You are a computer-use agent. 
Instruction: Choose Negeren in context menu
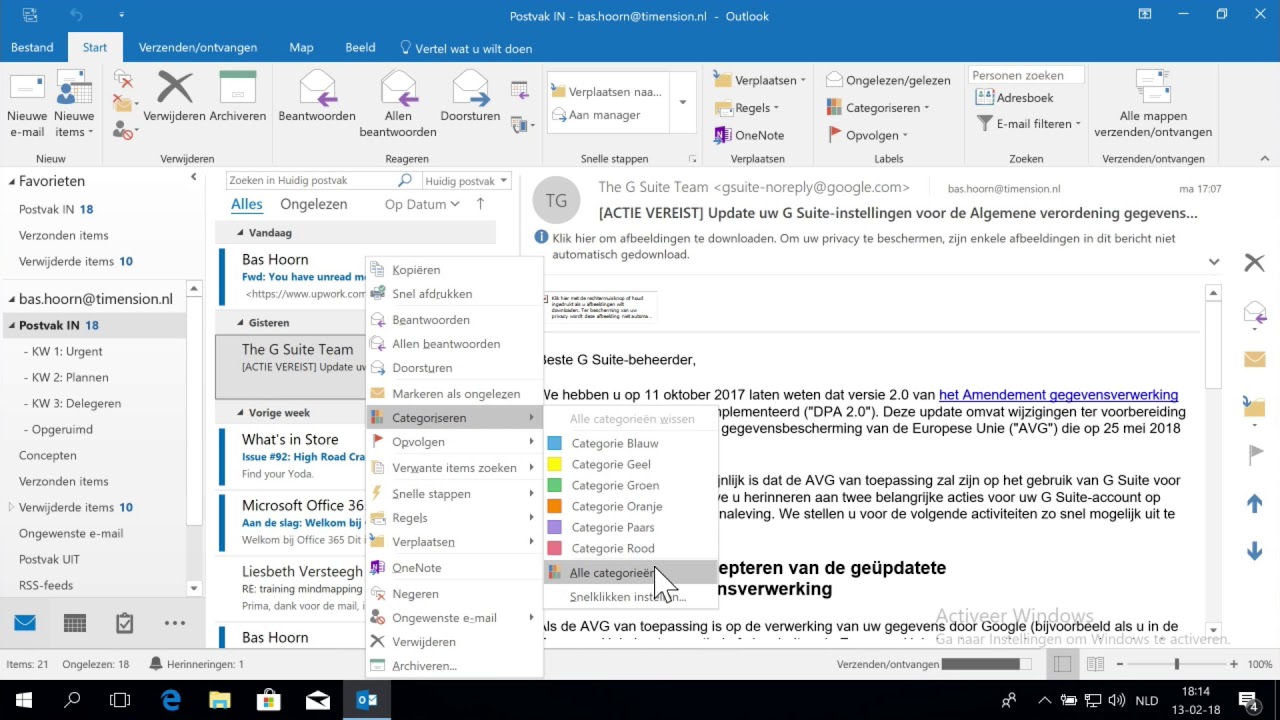click(454, 594)
